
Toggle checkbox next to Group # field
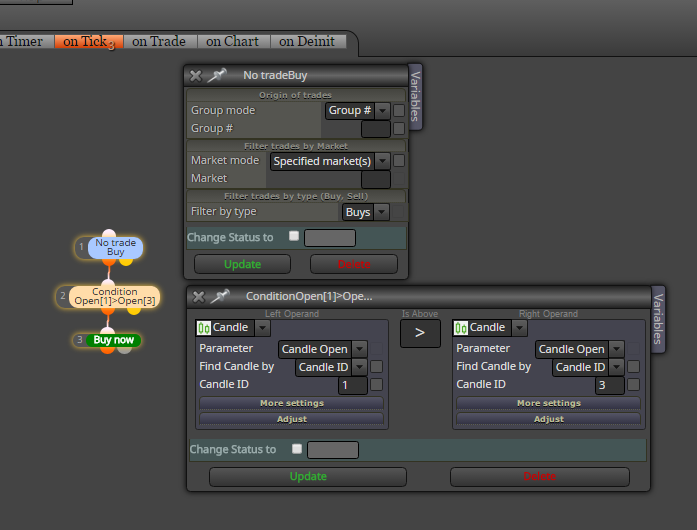pos(399,128)
